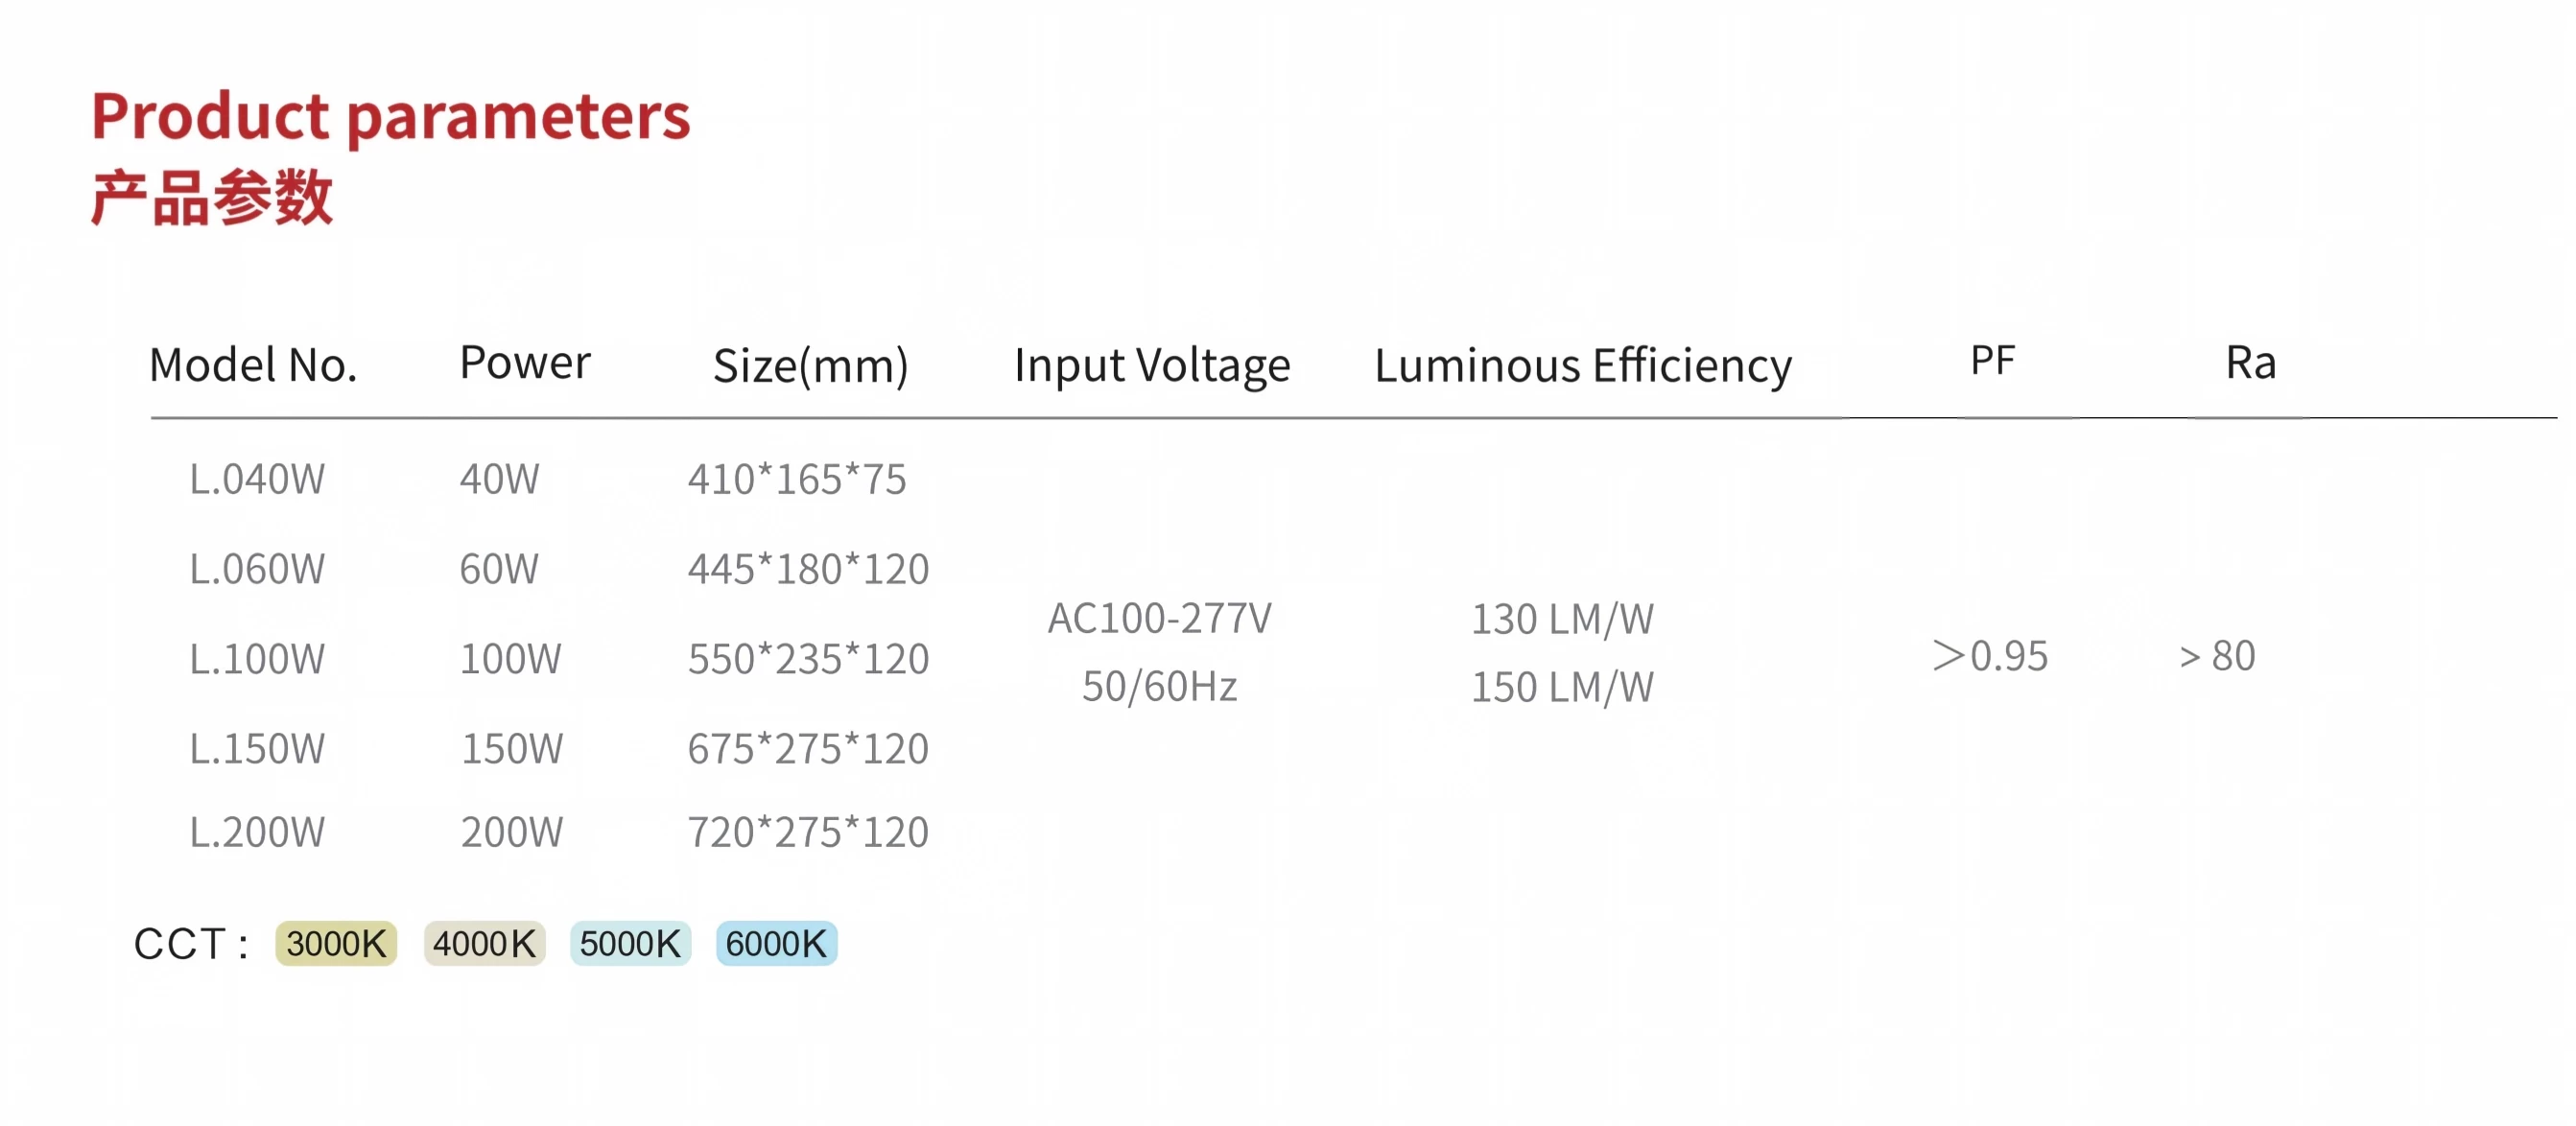Screen dimensions: 2576x1126
Task: Click the Input Voltage column header
Action: [1152, 366]
